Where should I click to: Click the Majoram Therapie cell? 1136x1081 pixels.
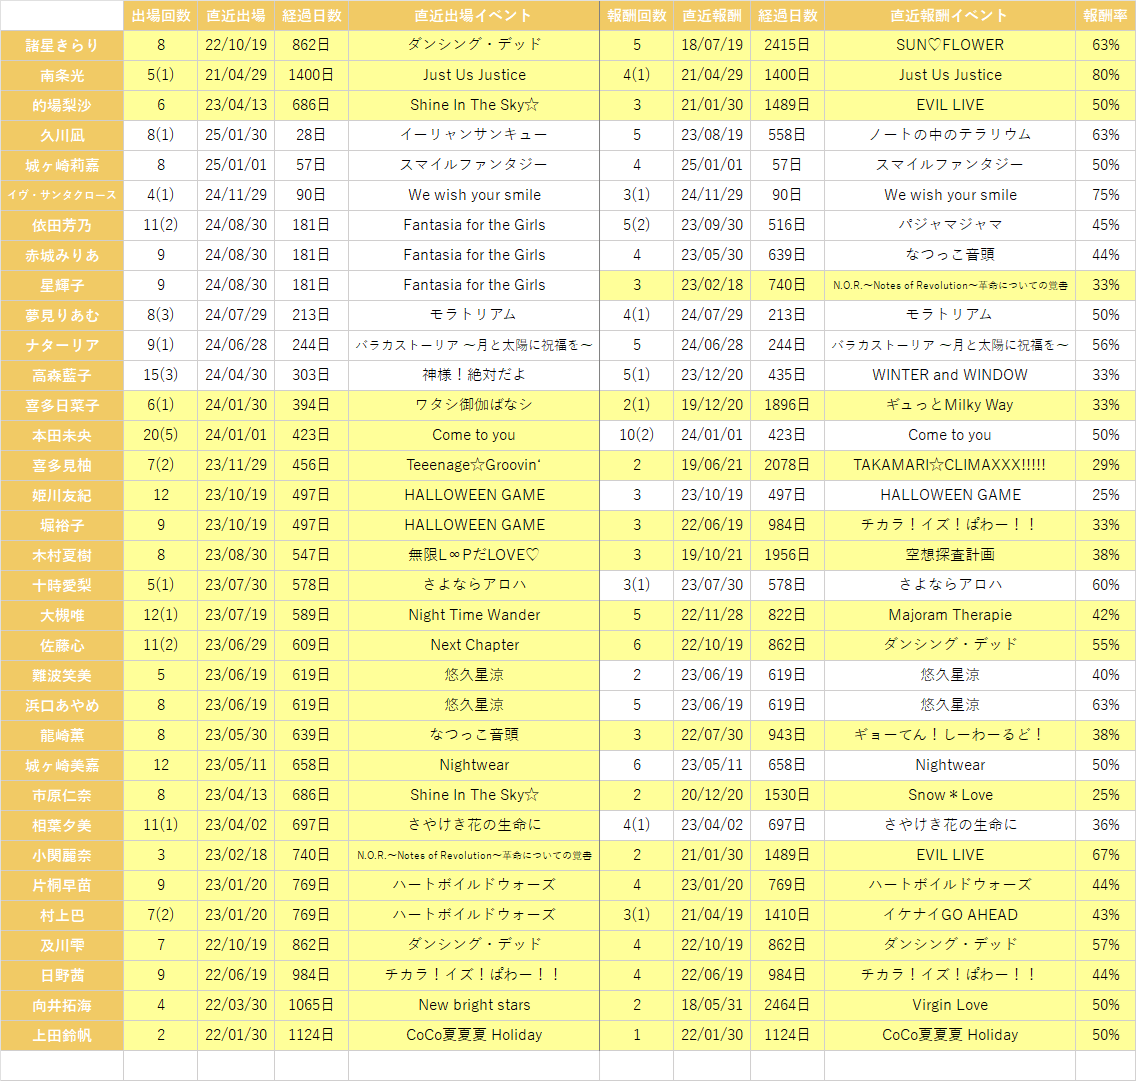(950, 615)
